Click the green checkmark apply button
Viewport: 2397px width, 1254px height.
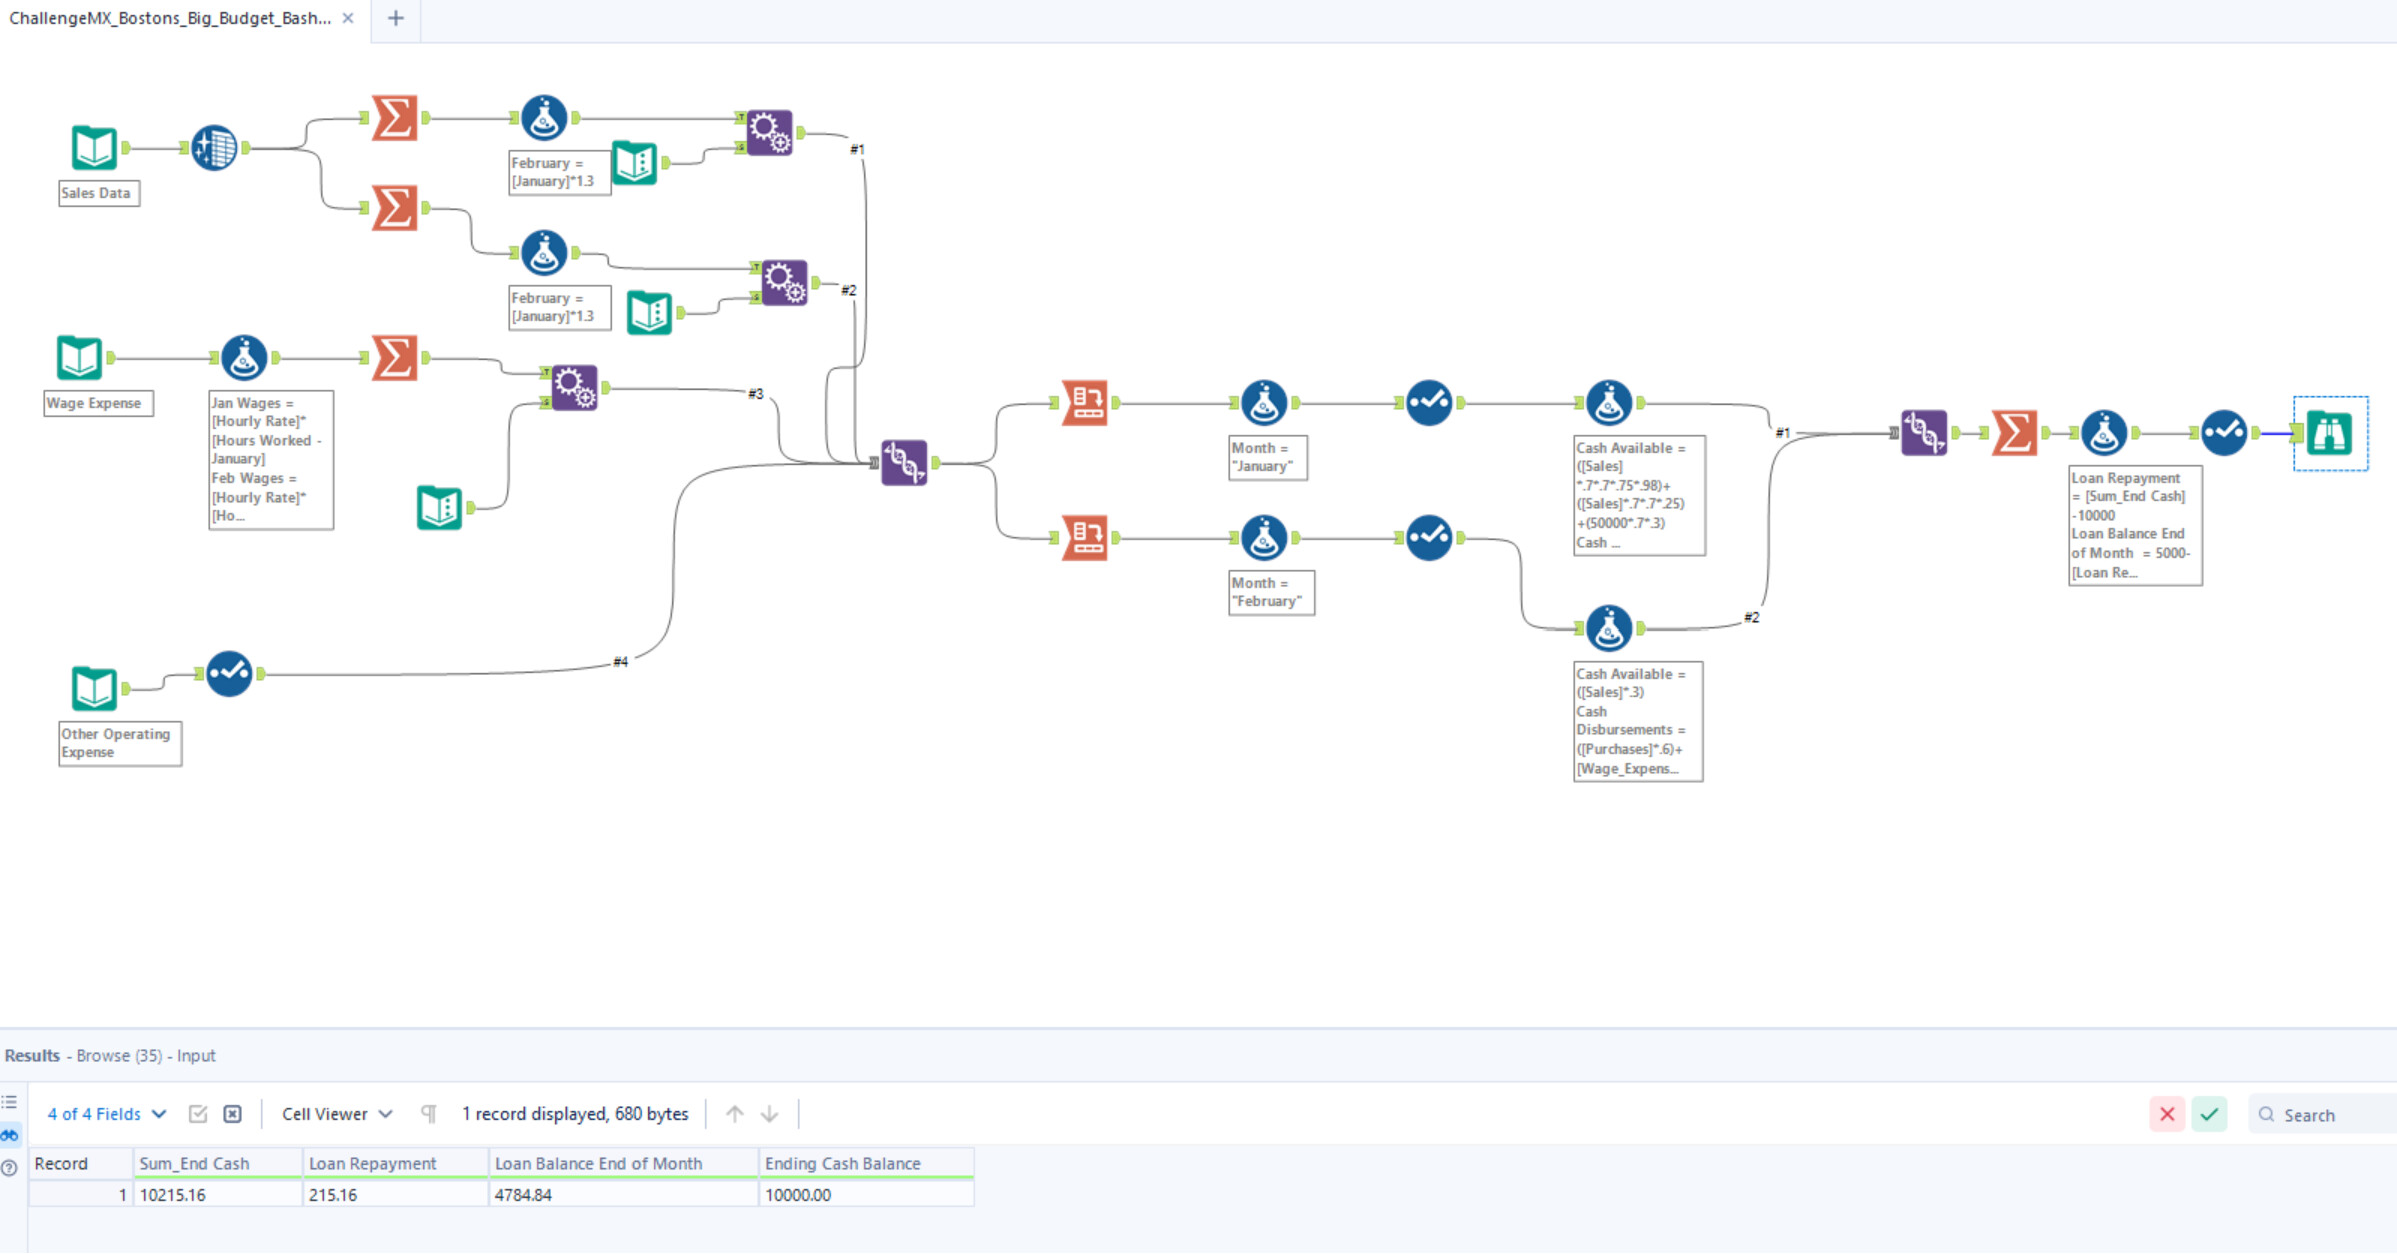coord(2209,1114)
